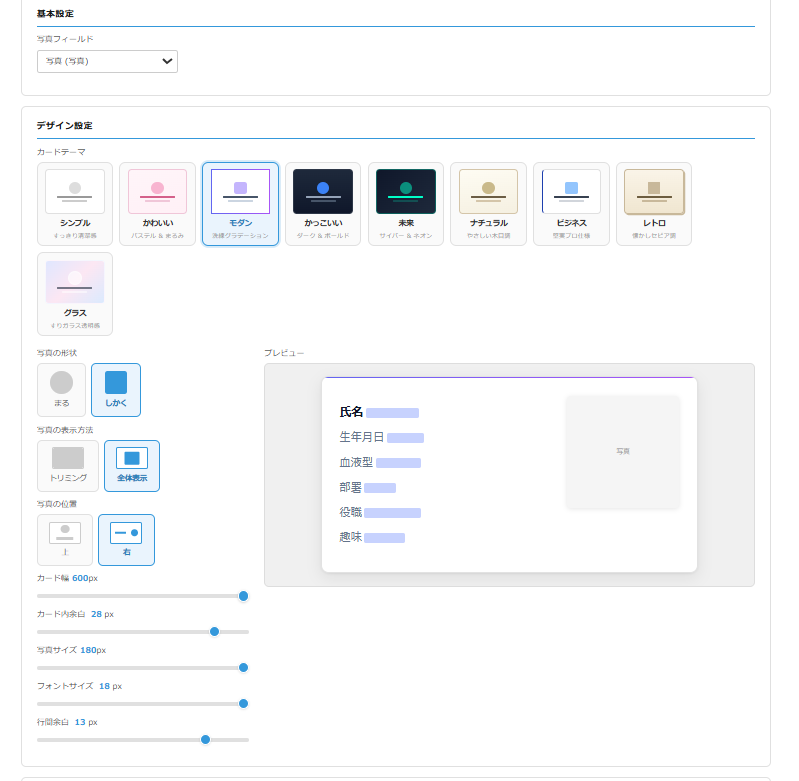Select the グラス card theme

pyautogui.click(x=75, y=294)
